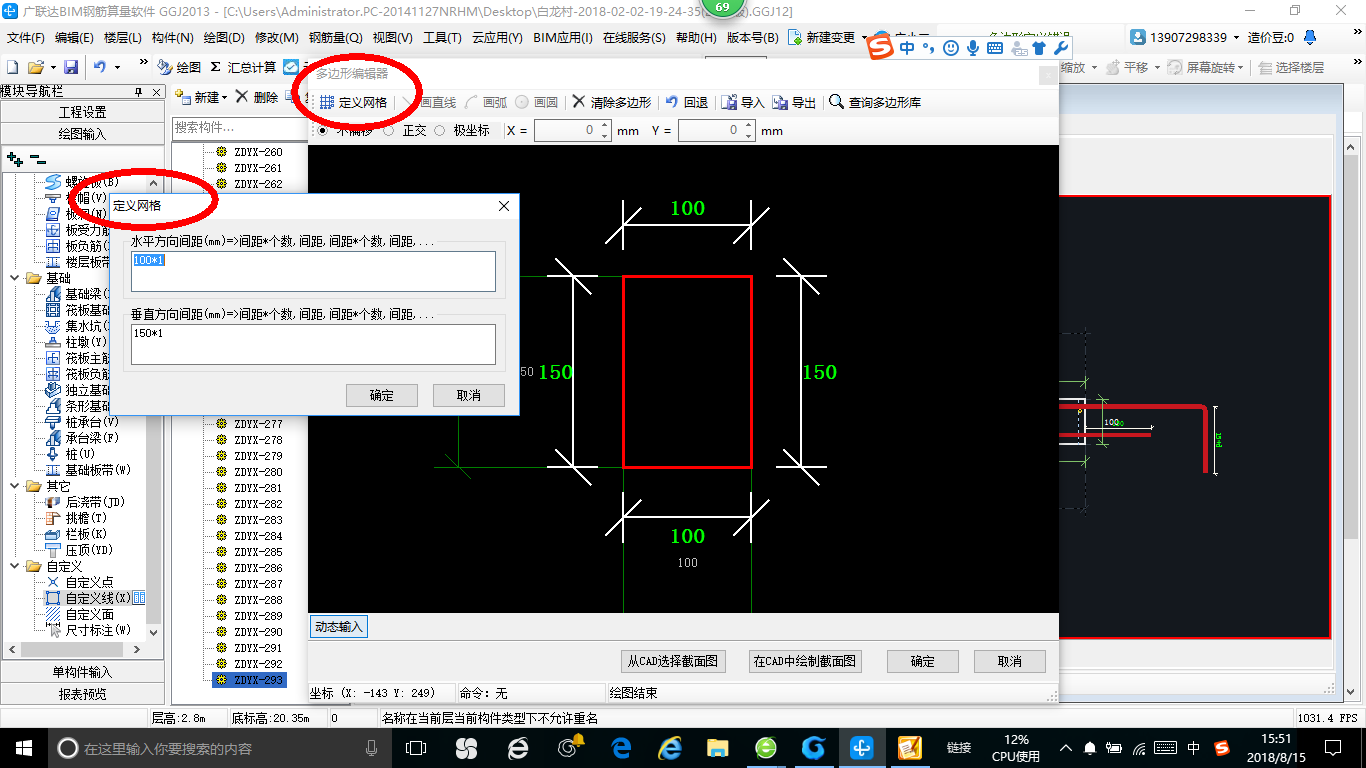Screen dimensions: 1366x768
Task: Collapse the 其它 tree folder
Action: click(15, 486)
